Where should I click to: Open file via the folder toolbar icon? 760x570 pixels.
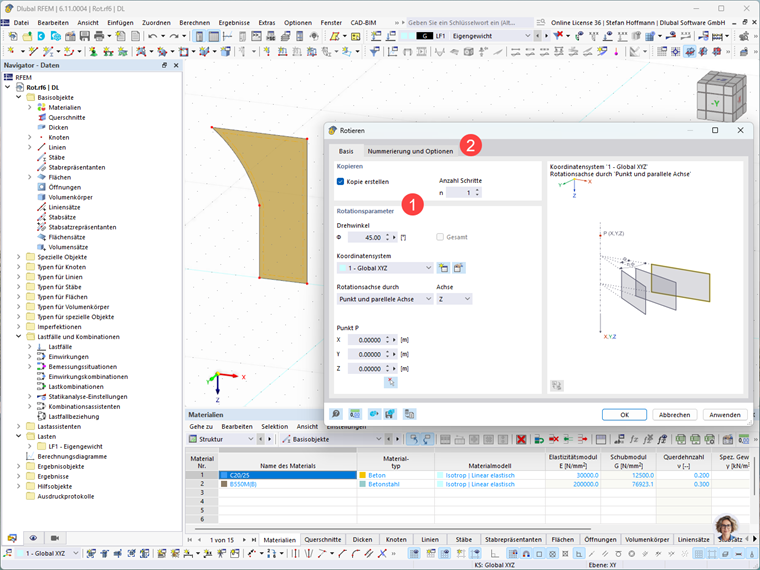(27, 36)
